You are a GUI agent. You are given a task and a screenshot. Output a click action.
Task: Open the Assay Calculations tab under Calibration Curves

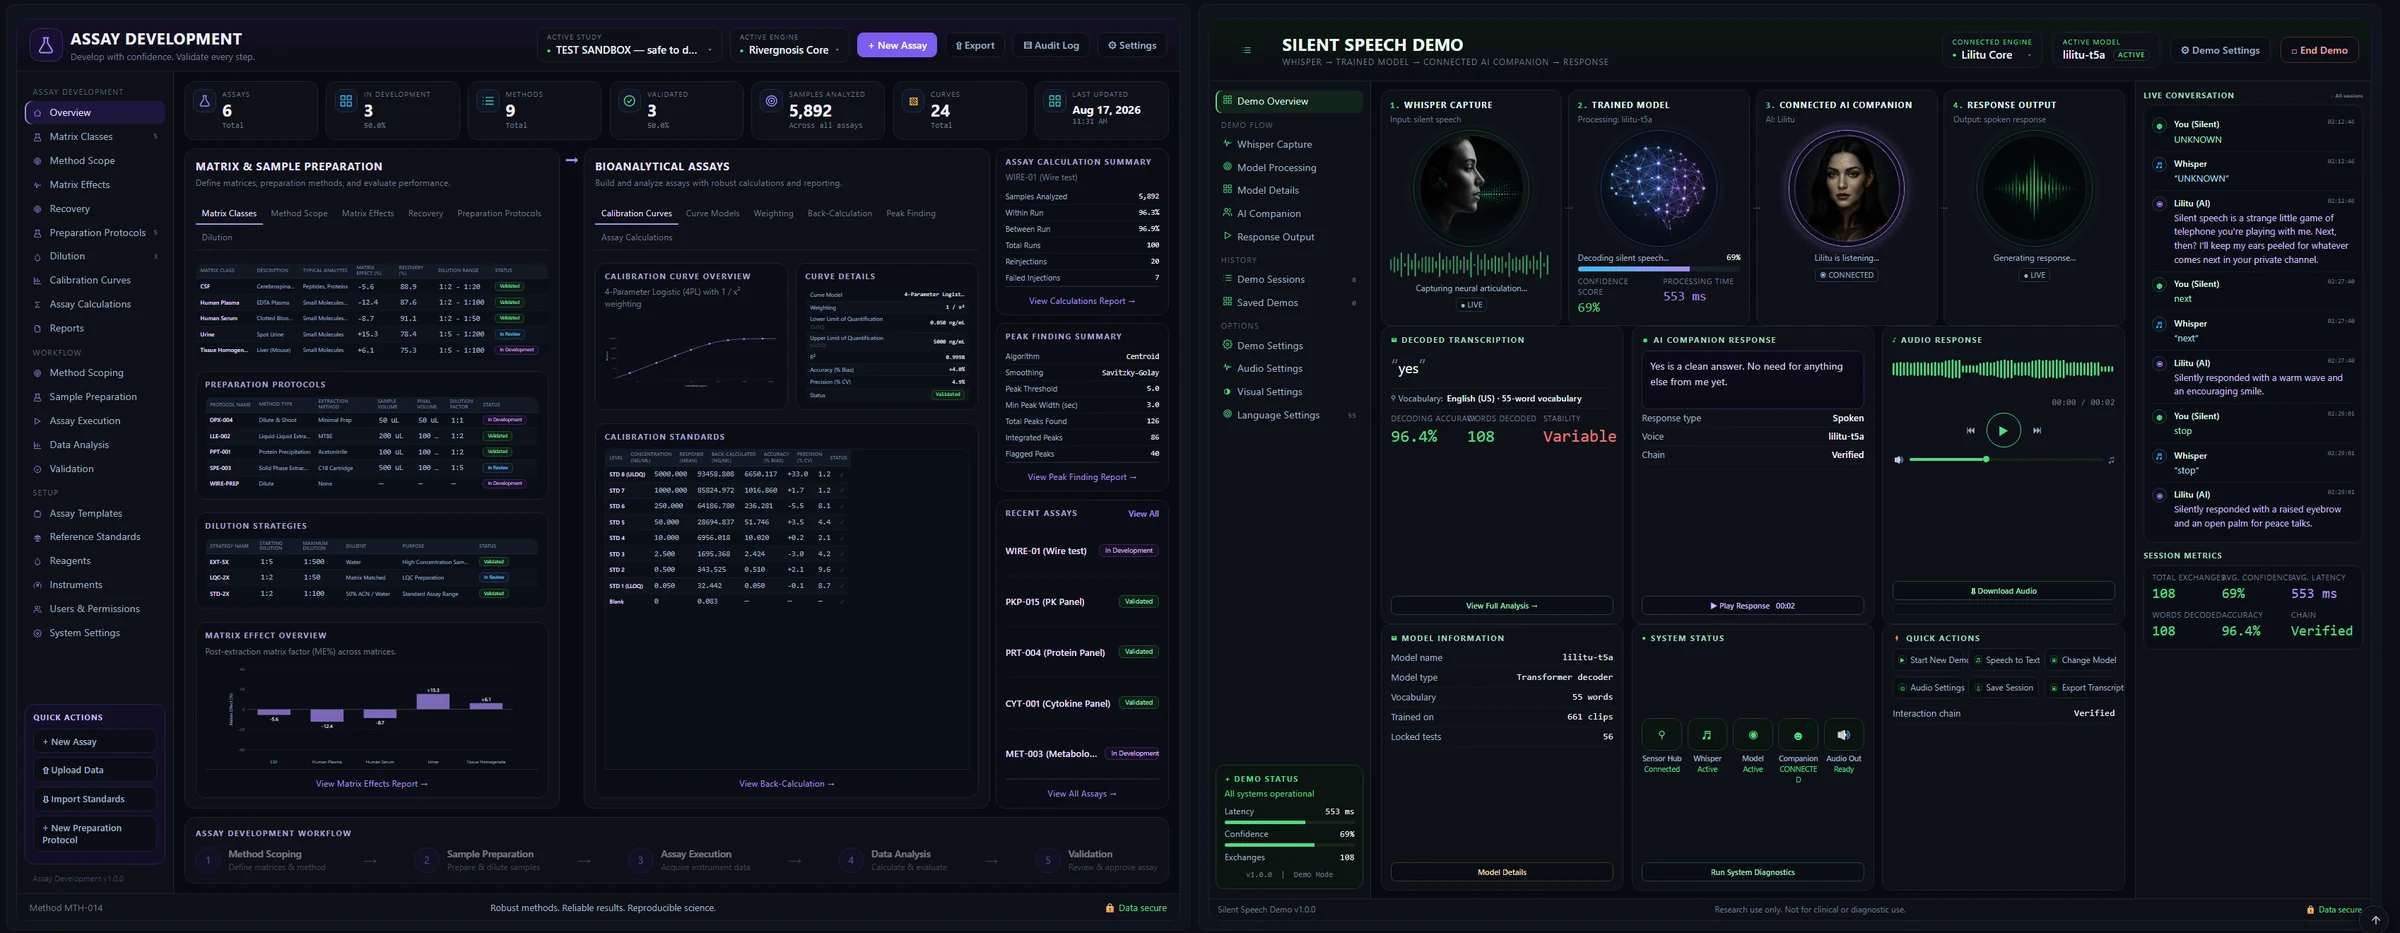pyautogui.click(x=637, y=238)
